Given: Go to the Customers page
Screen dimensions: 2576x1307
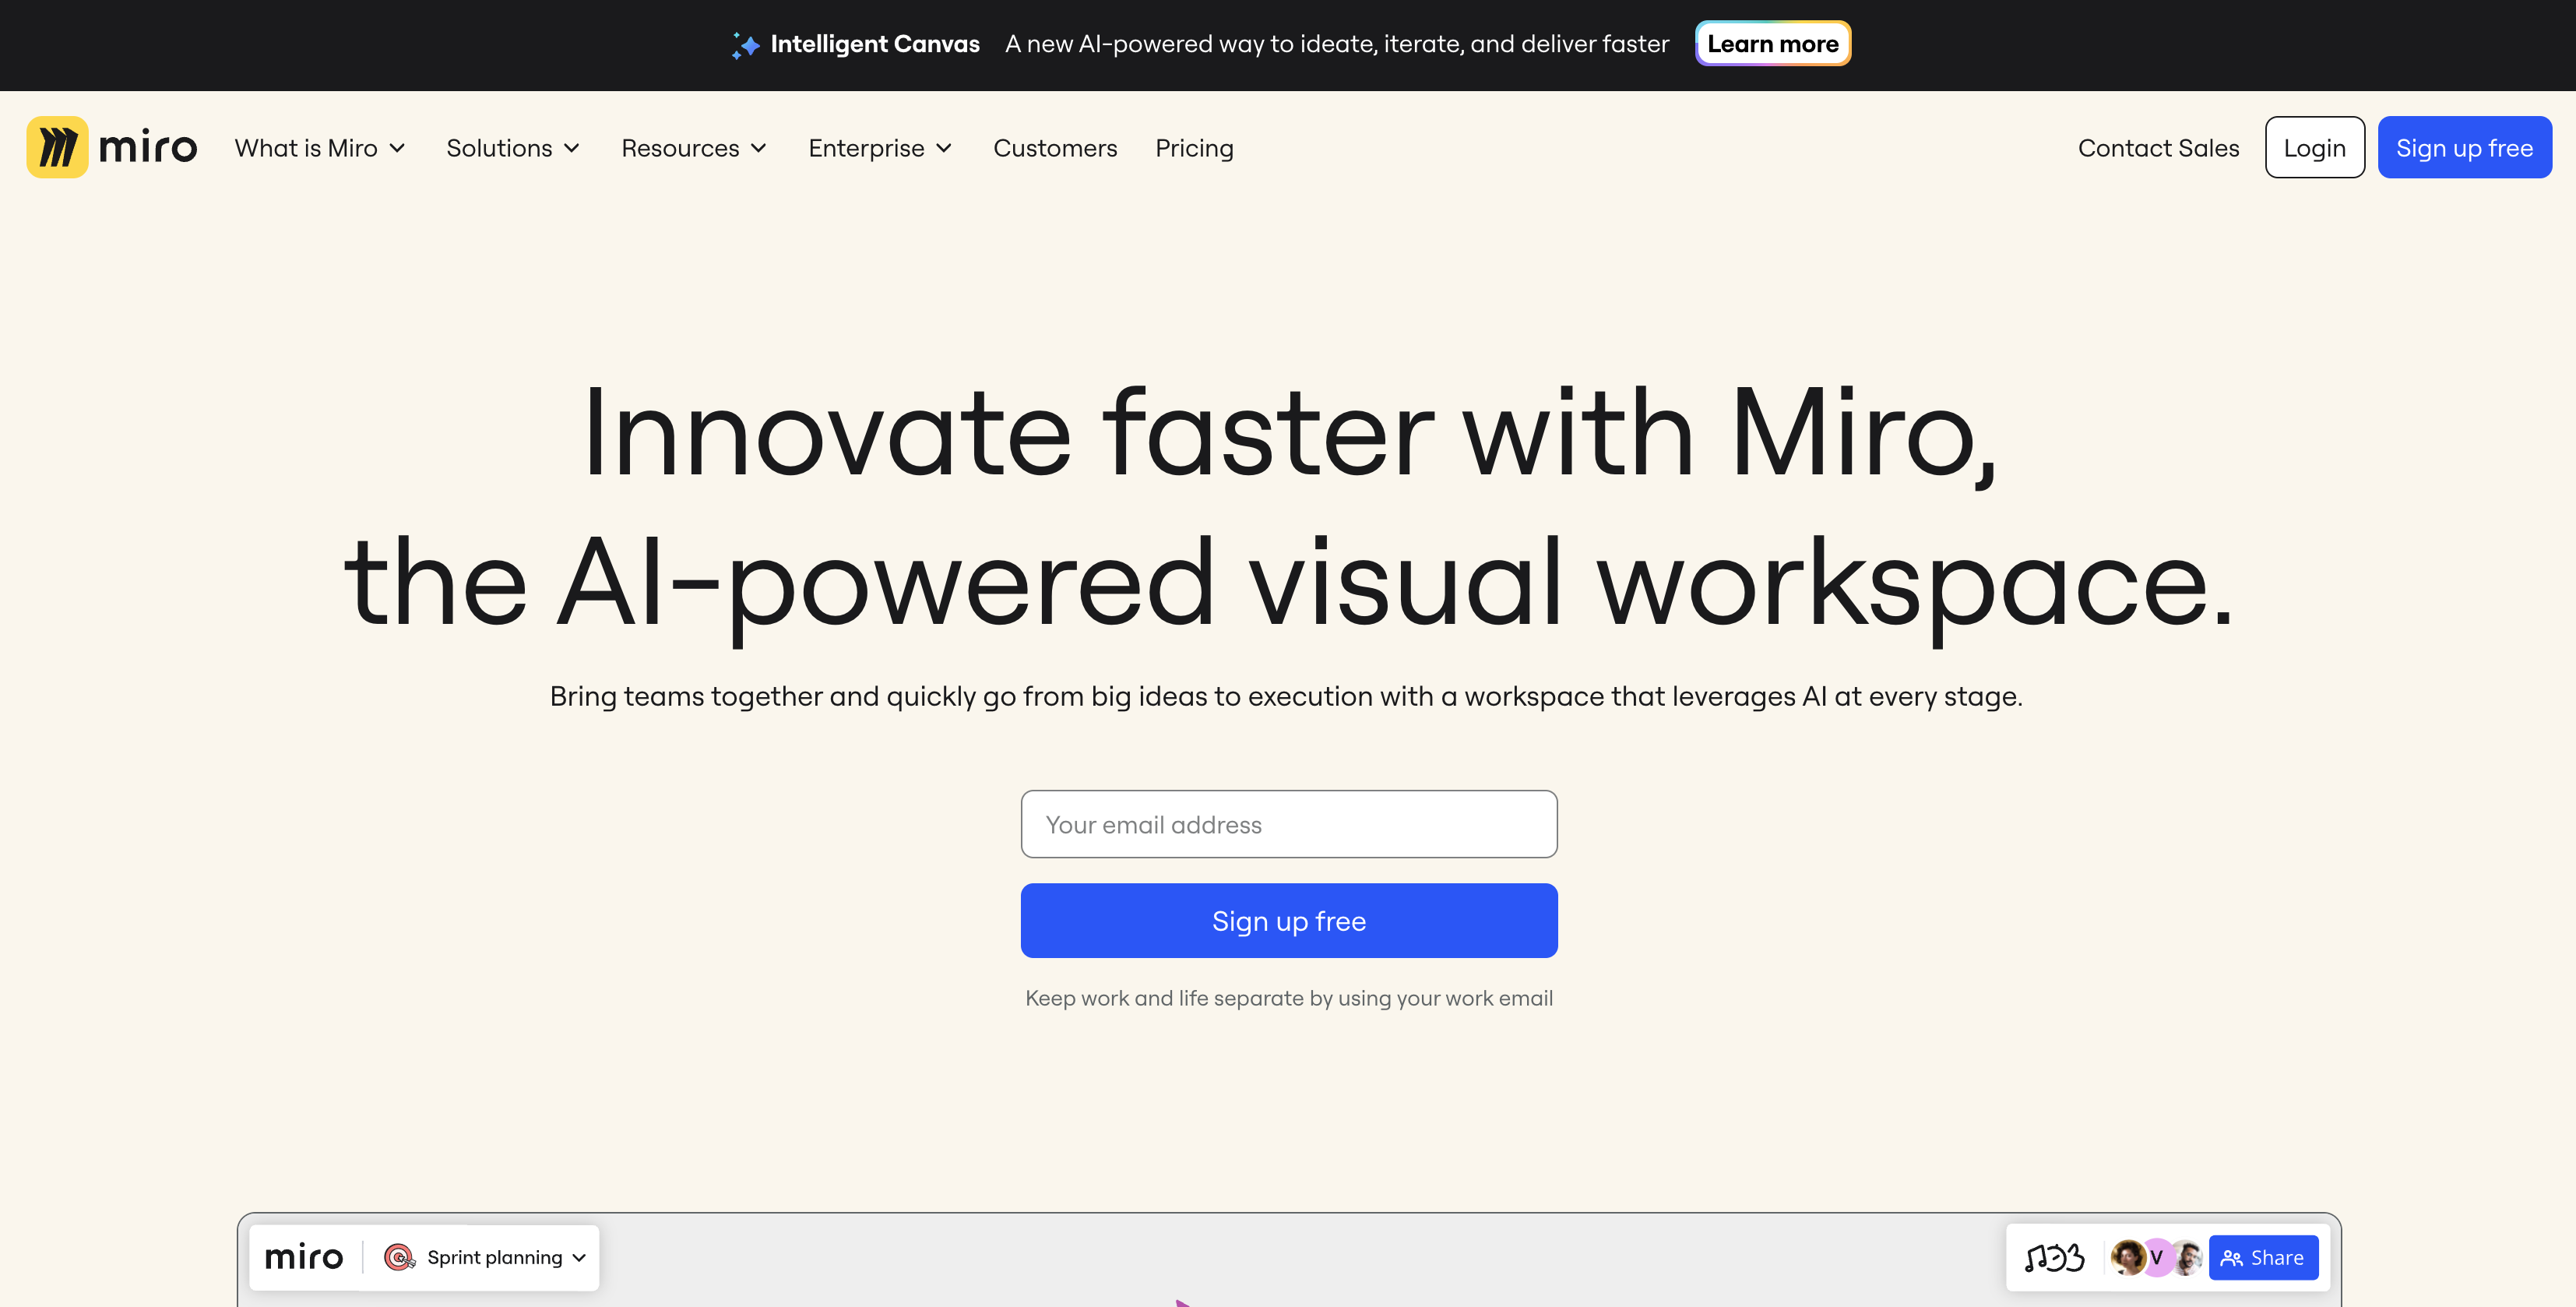Looking at the screenshot, I should [1055, 148].
